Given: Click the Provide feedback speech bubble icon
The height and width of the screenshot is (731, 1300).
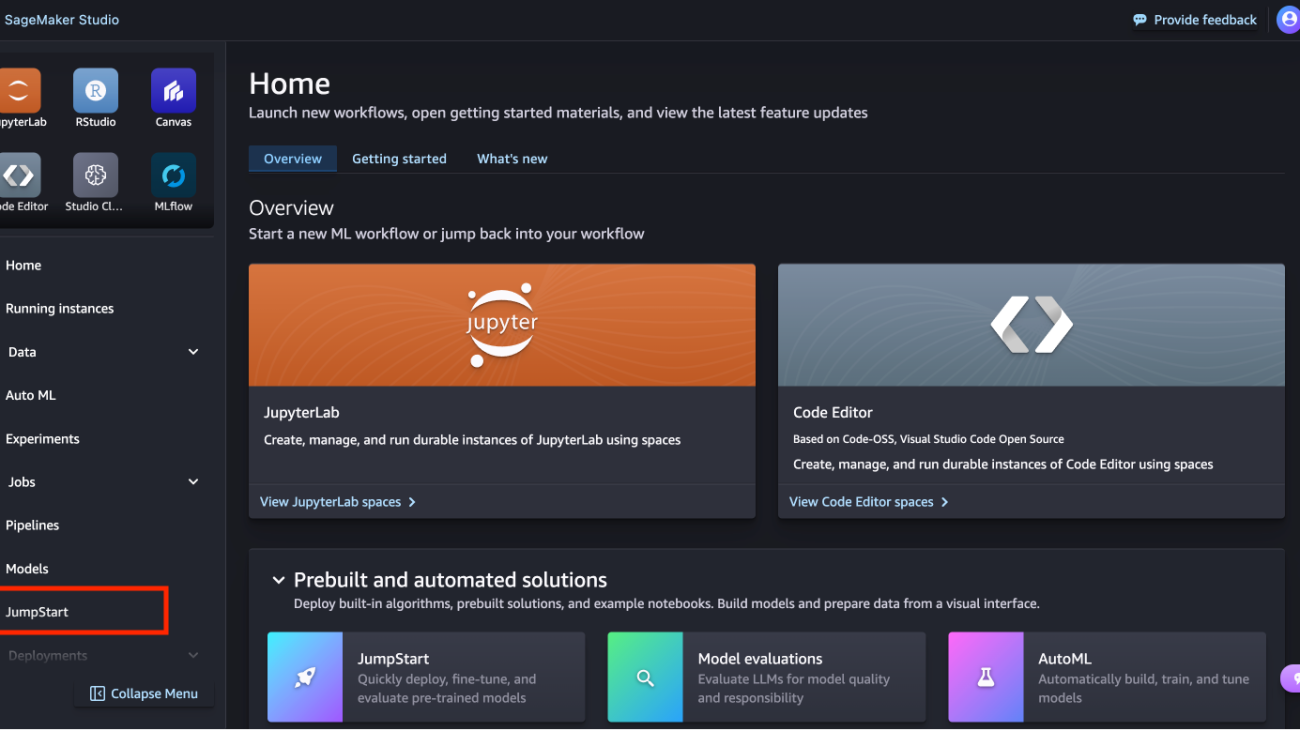Looking at the screenshot, I should (1140, 20).
